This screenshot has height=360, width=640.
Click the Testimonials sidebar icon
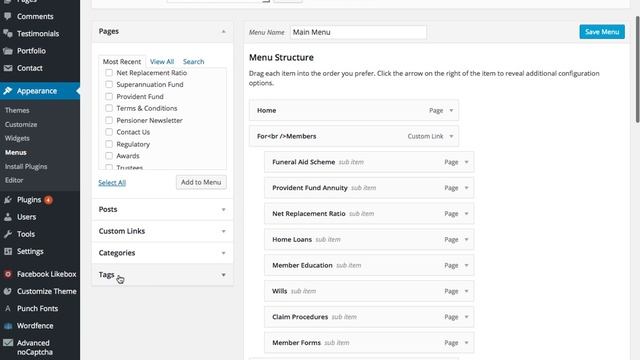[8, 33]
